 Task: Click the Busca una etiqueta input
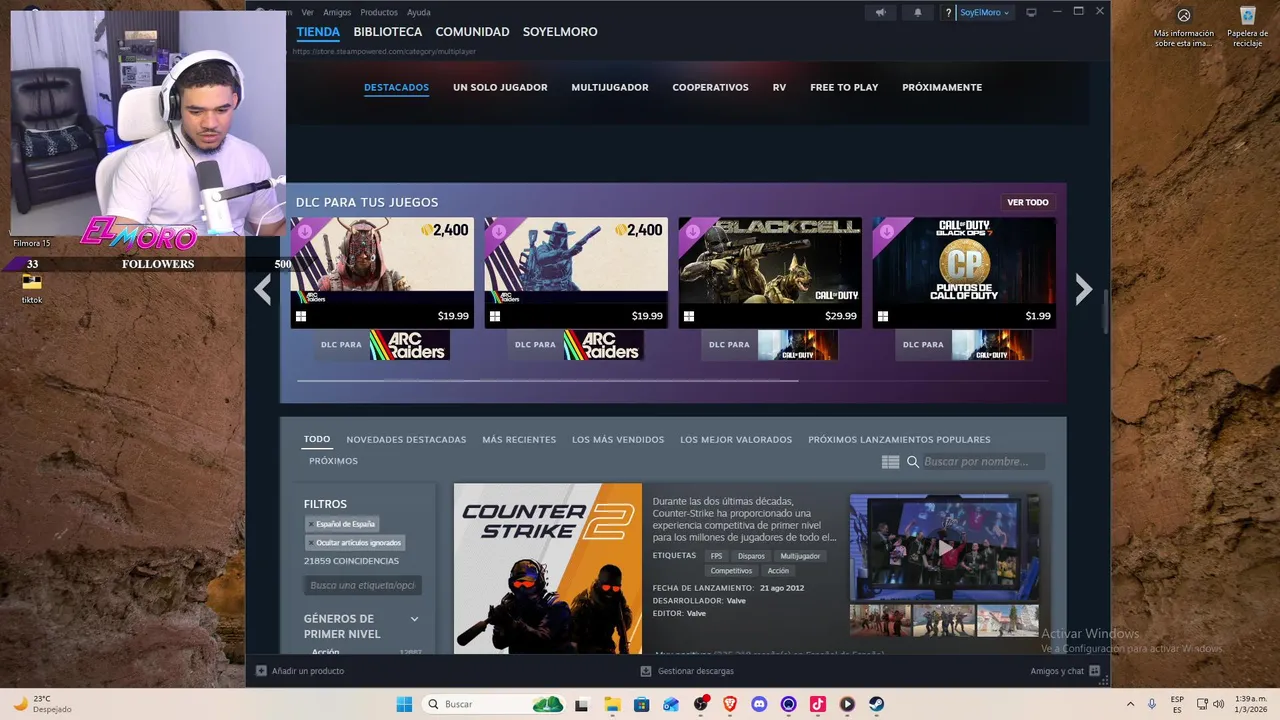pos(363,585)
